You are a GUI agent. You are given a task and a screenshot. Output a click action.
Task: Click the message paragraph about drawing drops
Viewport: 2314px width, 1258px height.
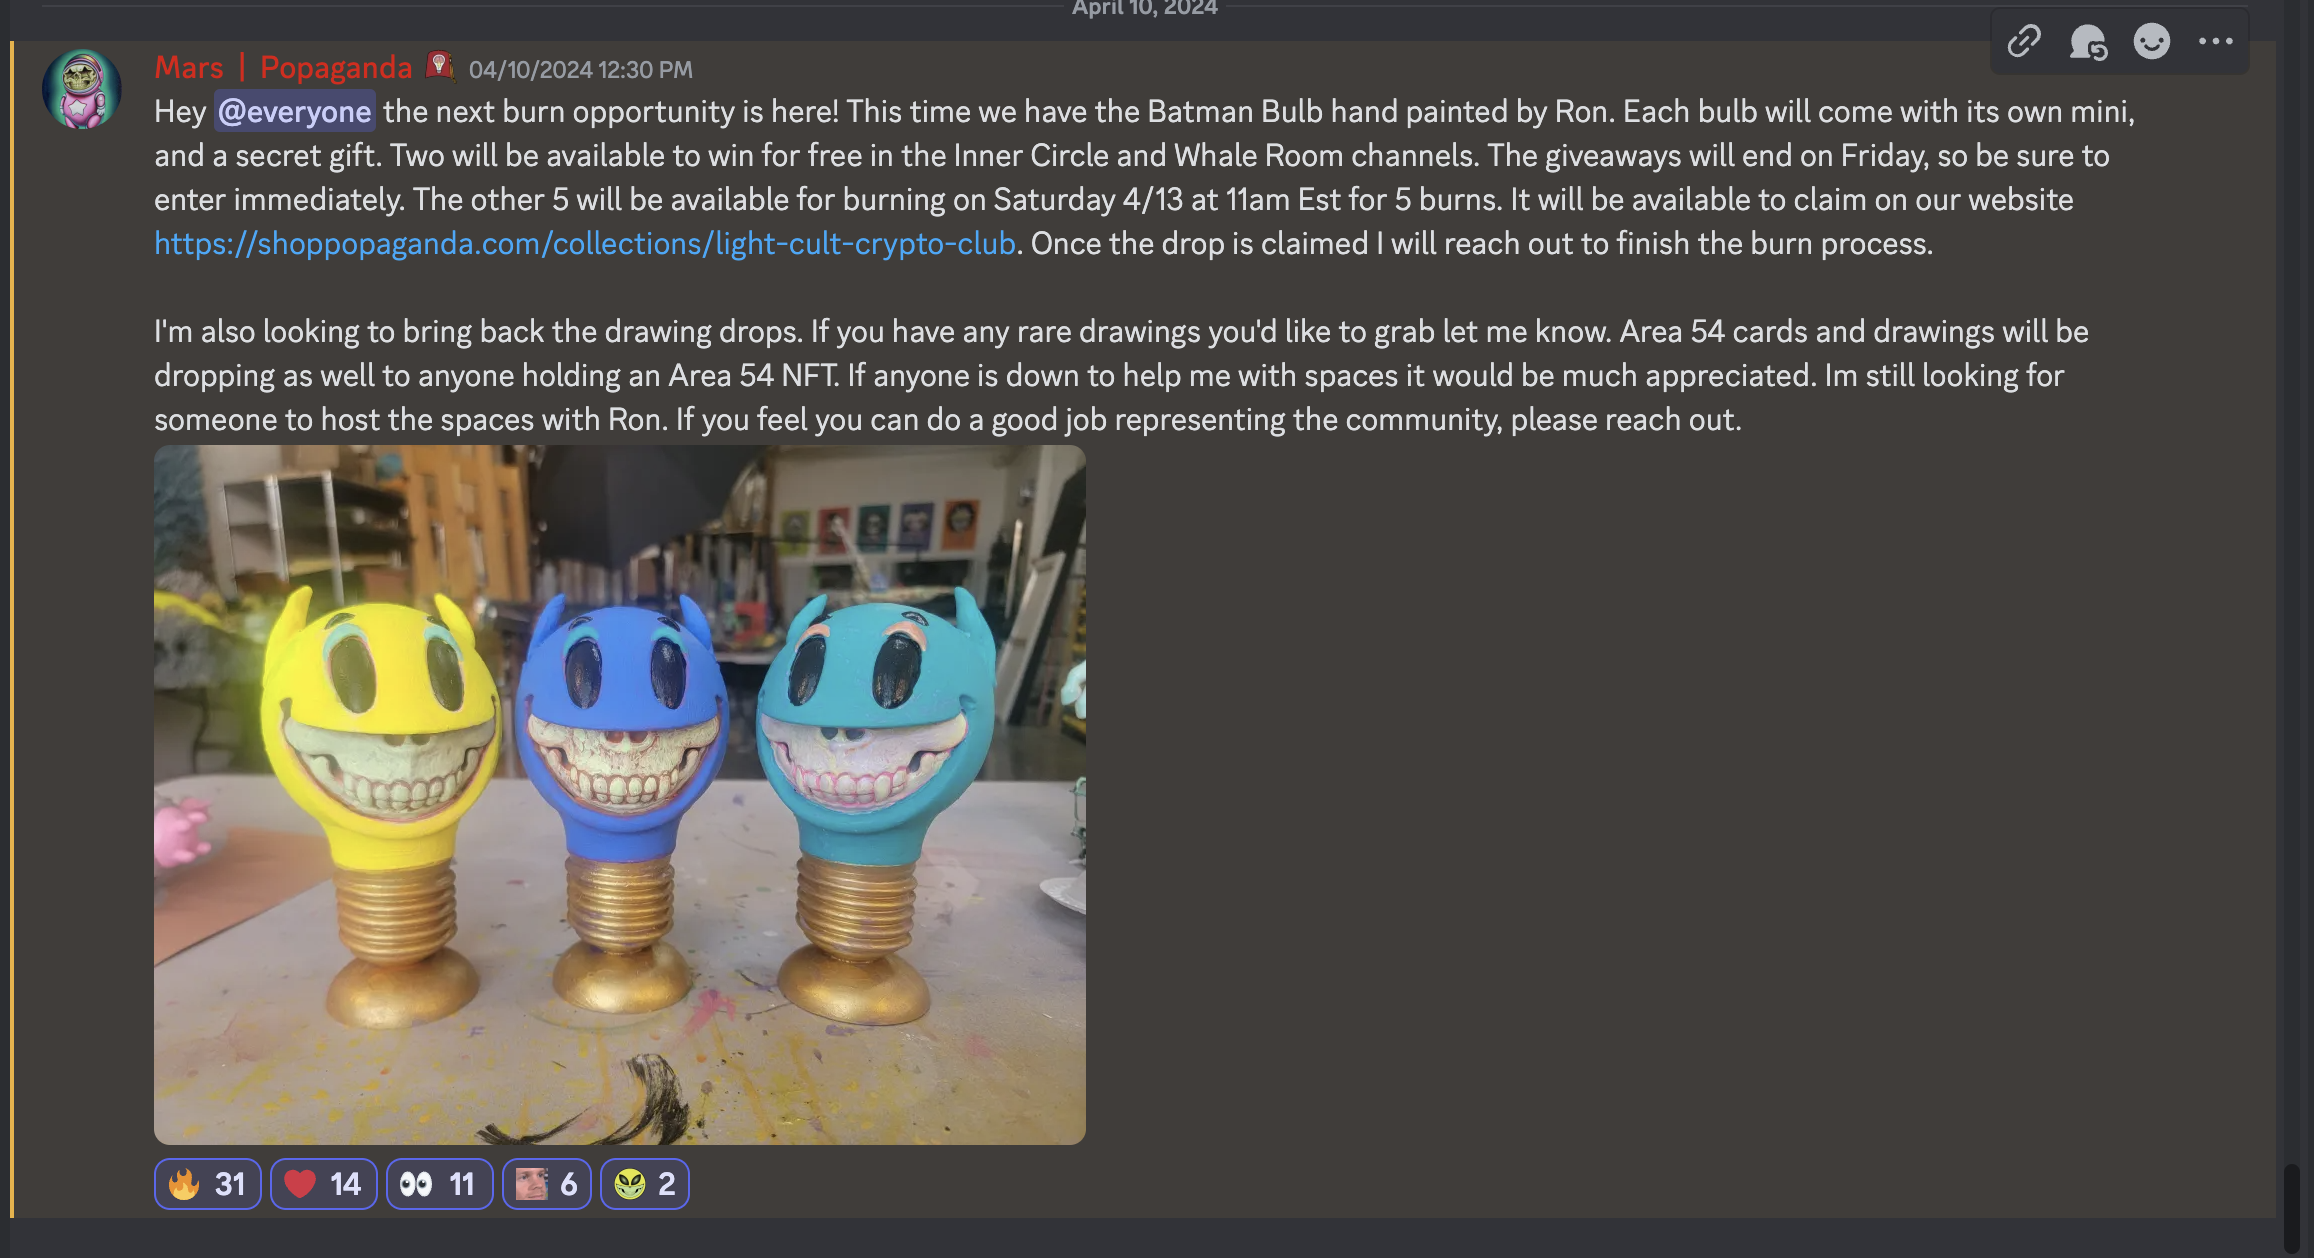click(x=1121, y=375)
